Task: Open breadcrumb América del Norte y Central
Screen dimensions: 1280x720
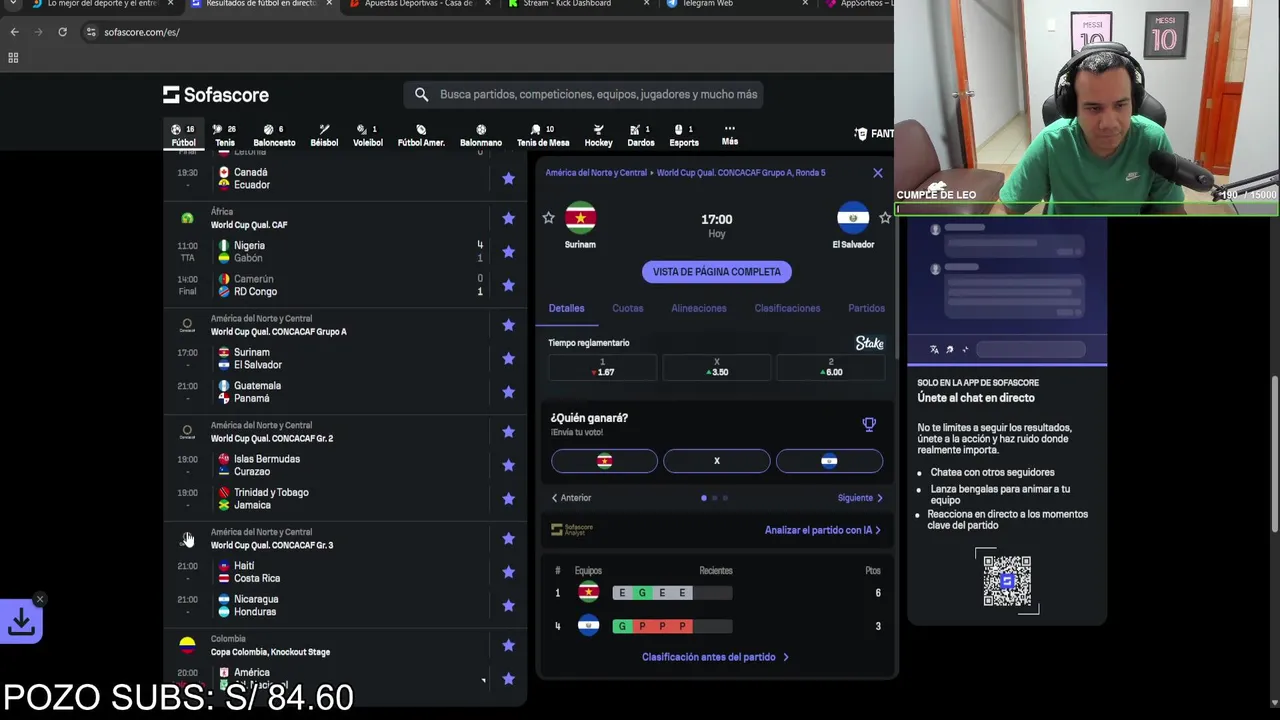Action: (x=596, y=173)
